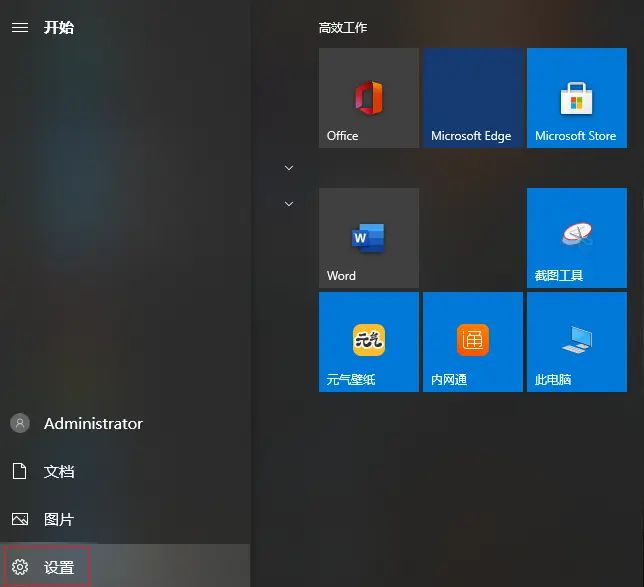Open the Office tile
The image size is (644, 587).
tap(368, 98)
